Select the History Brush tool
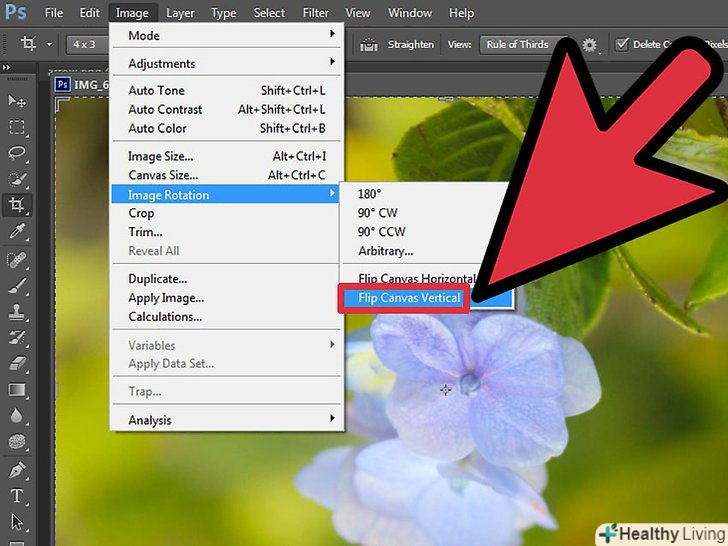 coord(17,338)
